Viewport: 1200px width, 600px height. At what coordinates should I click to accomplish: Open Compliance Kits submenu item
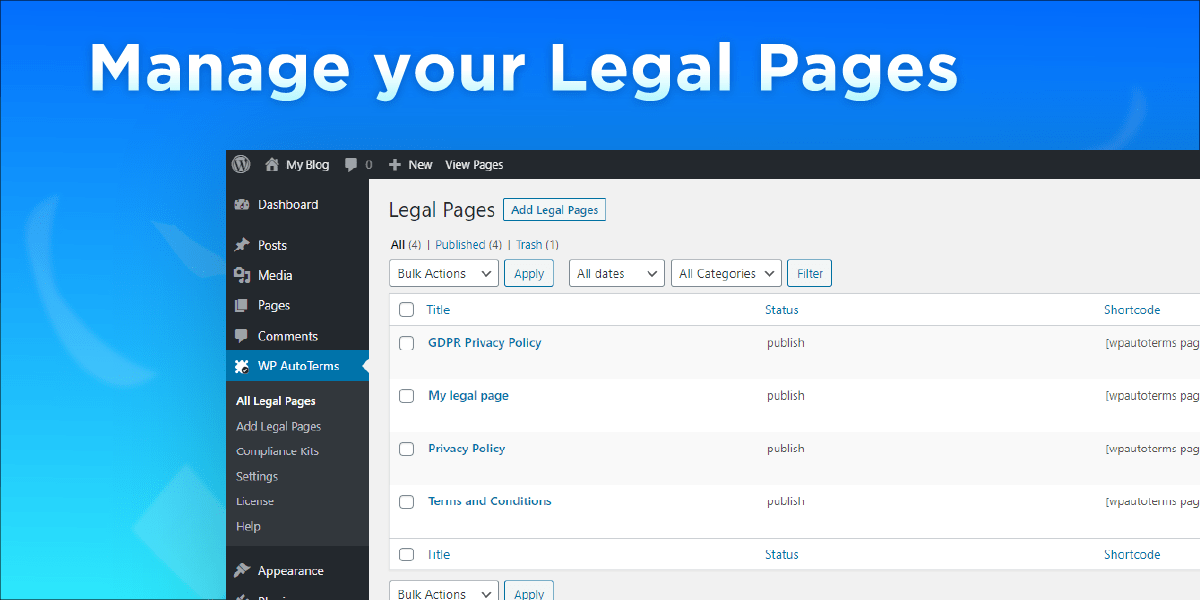click(278, 451)
